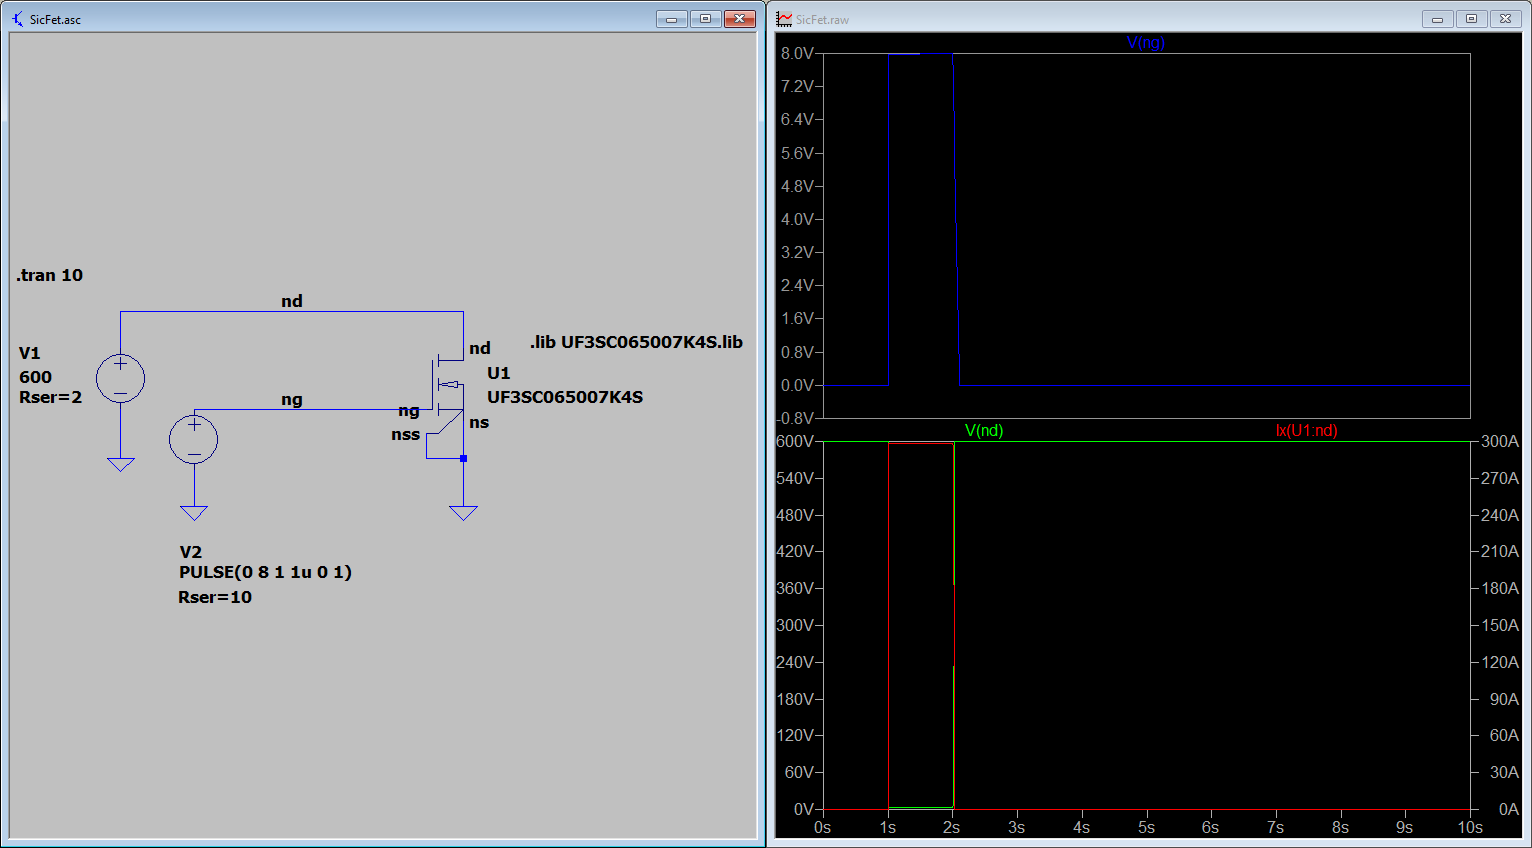This screenshot has height=848, width=1532.
Task: Click the .lib UF3SC065007K4S.lib directive
Action: 636,342
